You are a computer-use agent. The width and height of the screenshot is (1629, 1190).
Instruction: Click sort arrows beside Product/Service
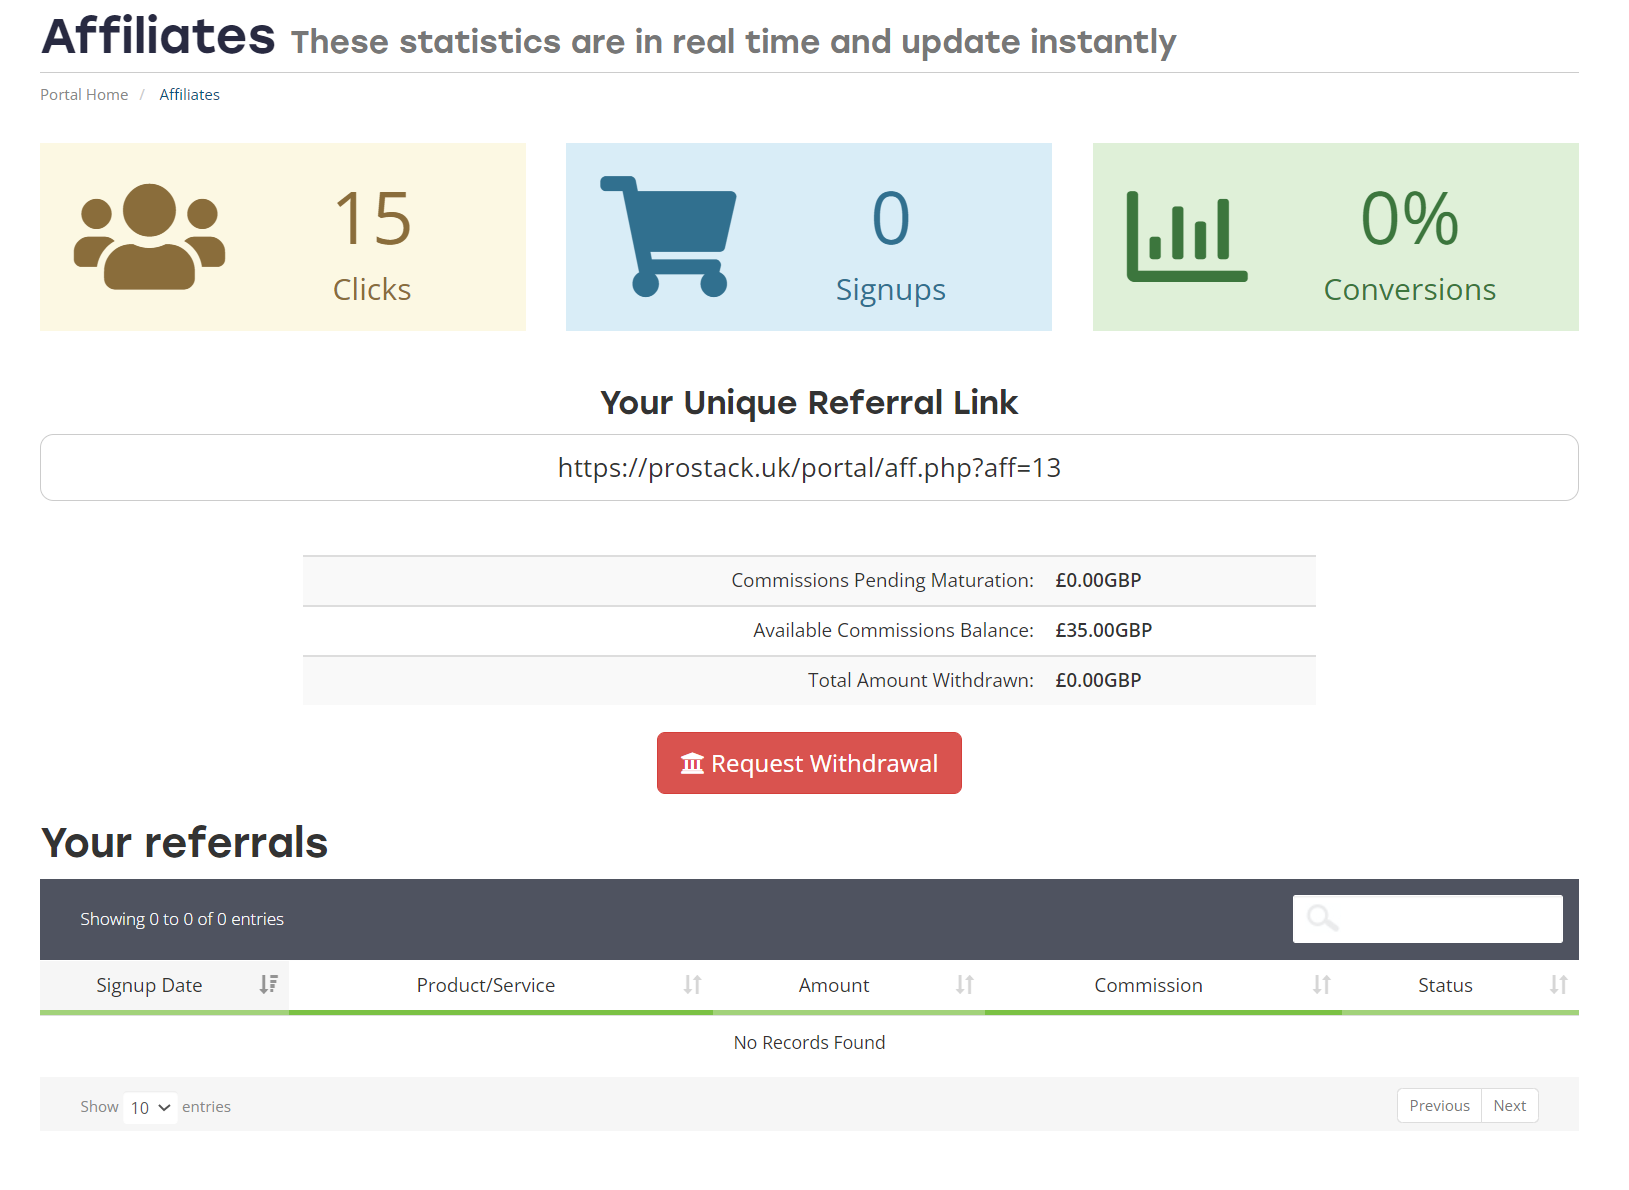pos(692,985)
